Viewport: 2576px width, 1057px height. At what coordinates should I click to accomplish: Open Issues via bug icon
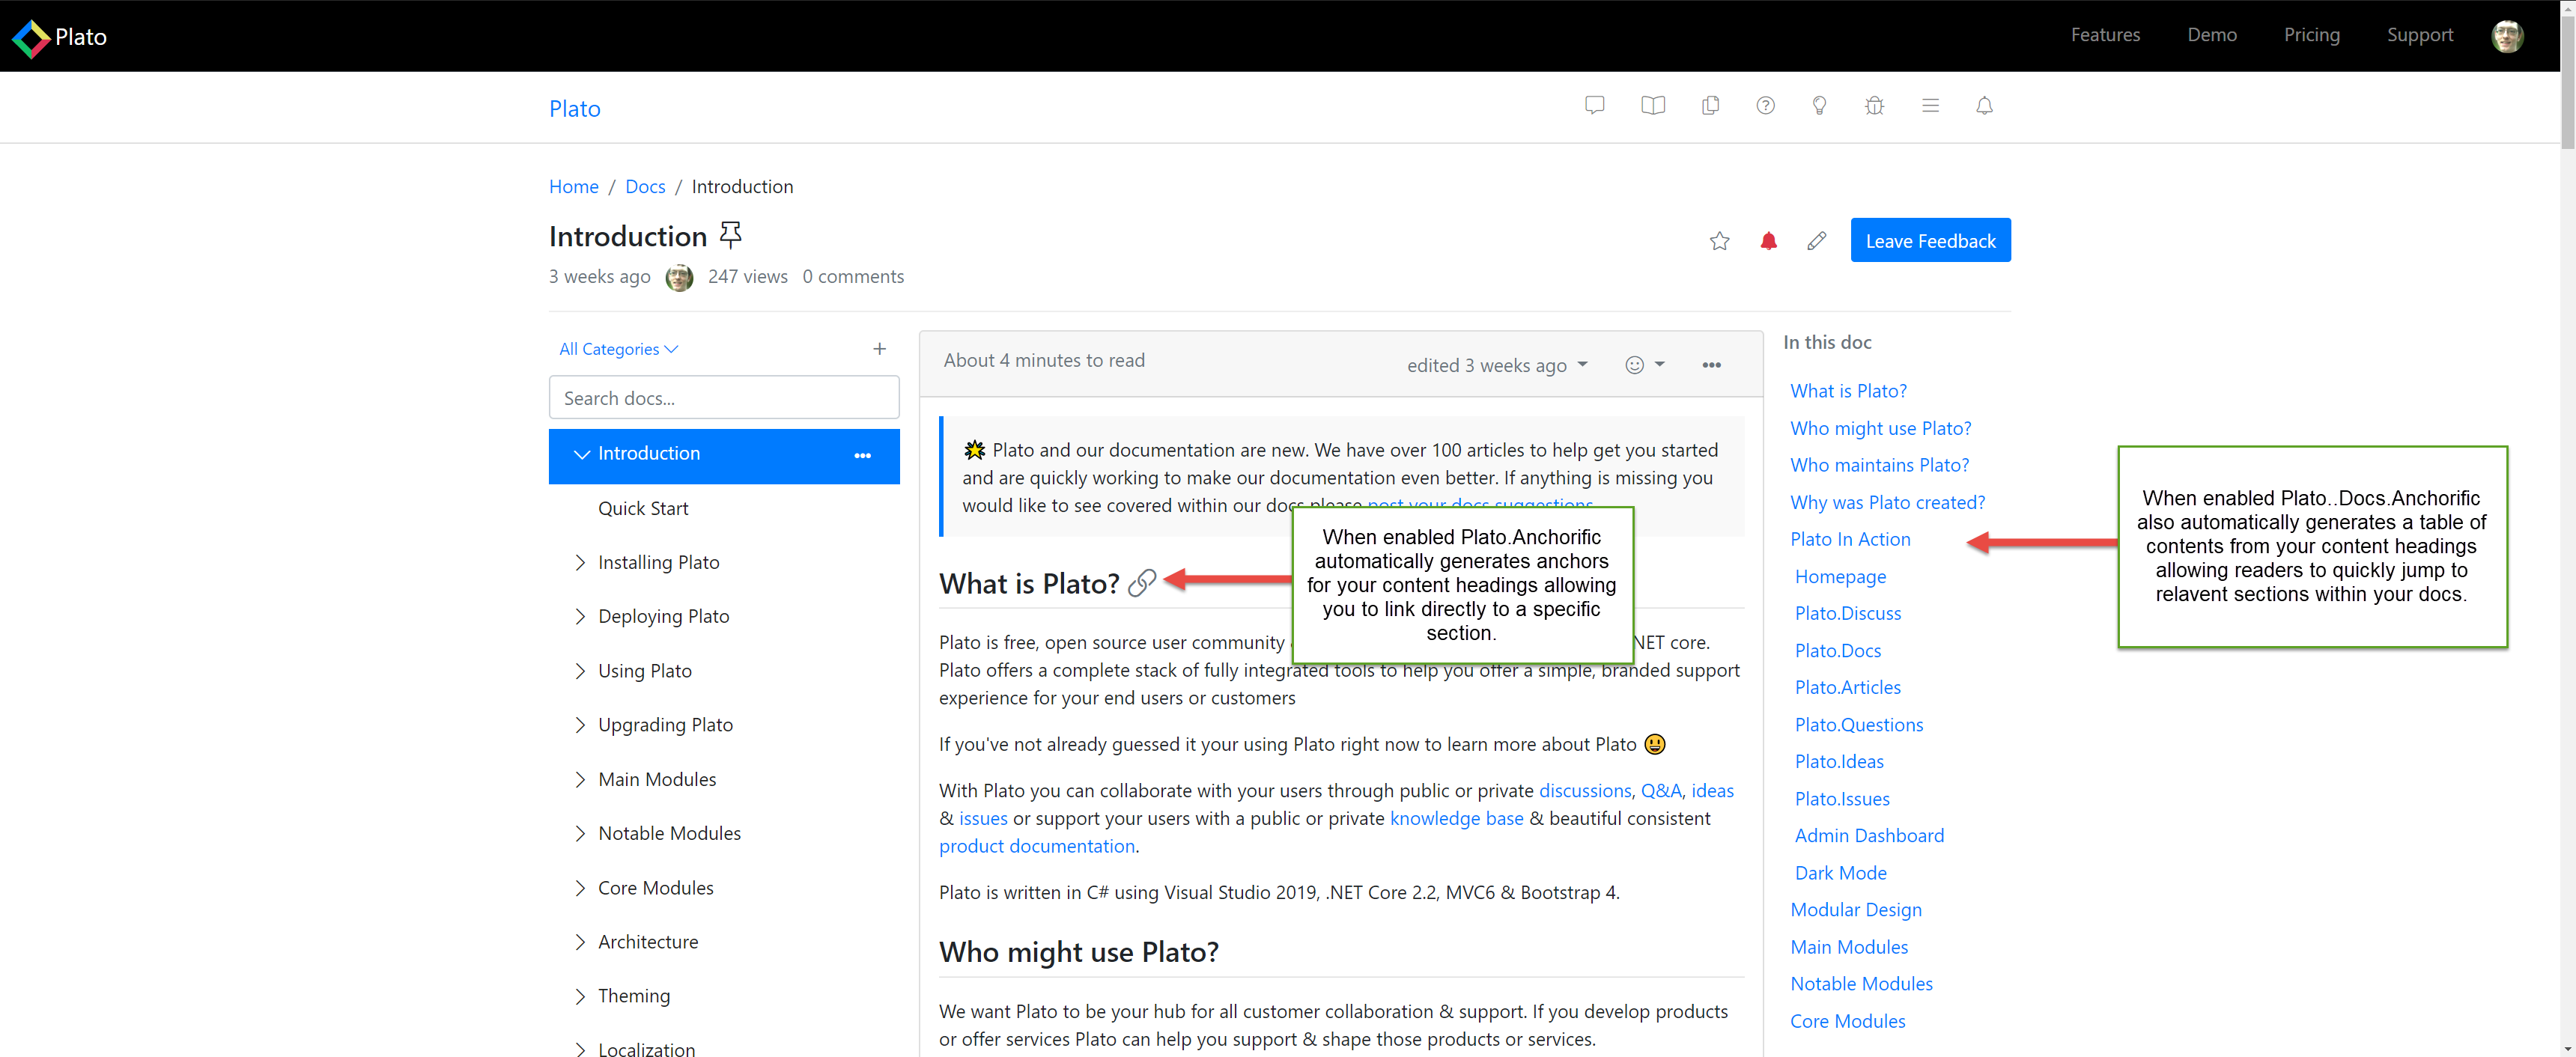click(x=1875, y=105)
